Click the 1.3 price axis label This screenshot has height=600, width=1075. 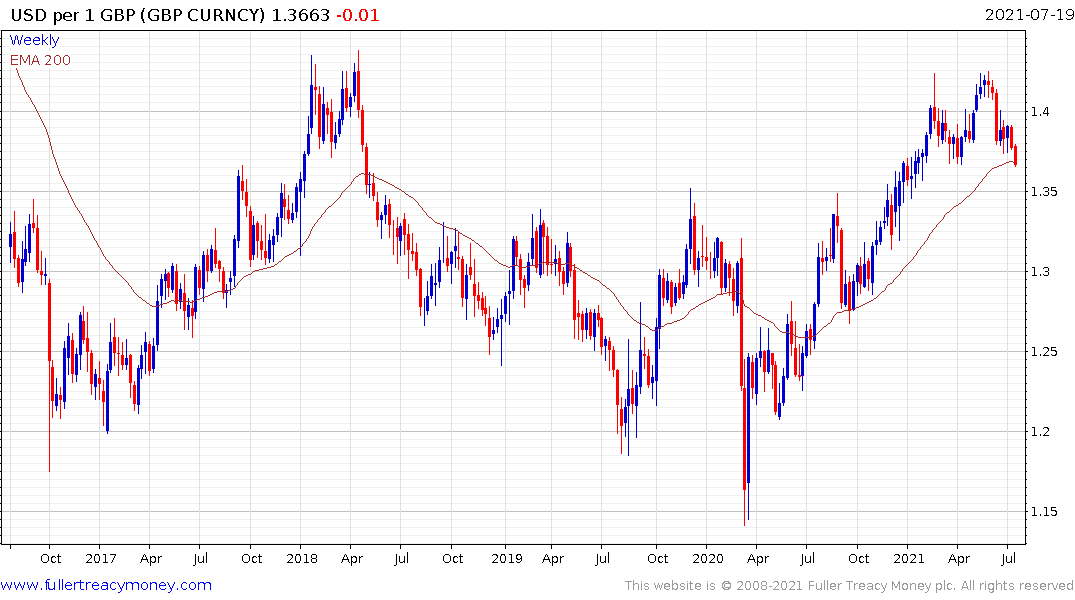(x=1040, y=272)
